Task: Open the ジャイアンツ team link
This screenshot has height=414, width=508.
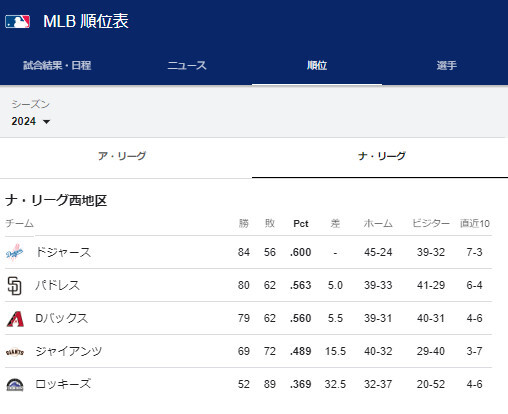Action: (69, 352)
